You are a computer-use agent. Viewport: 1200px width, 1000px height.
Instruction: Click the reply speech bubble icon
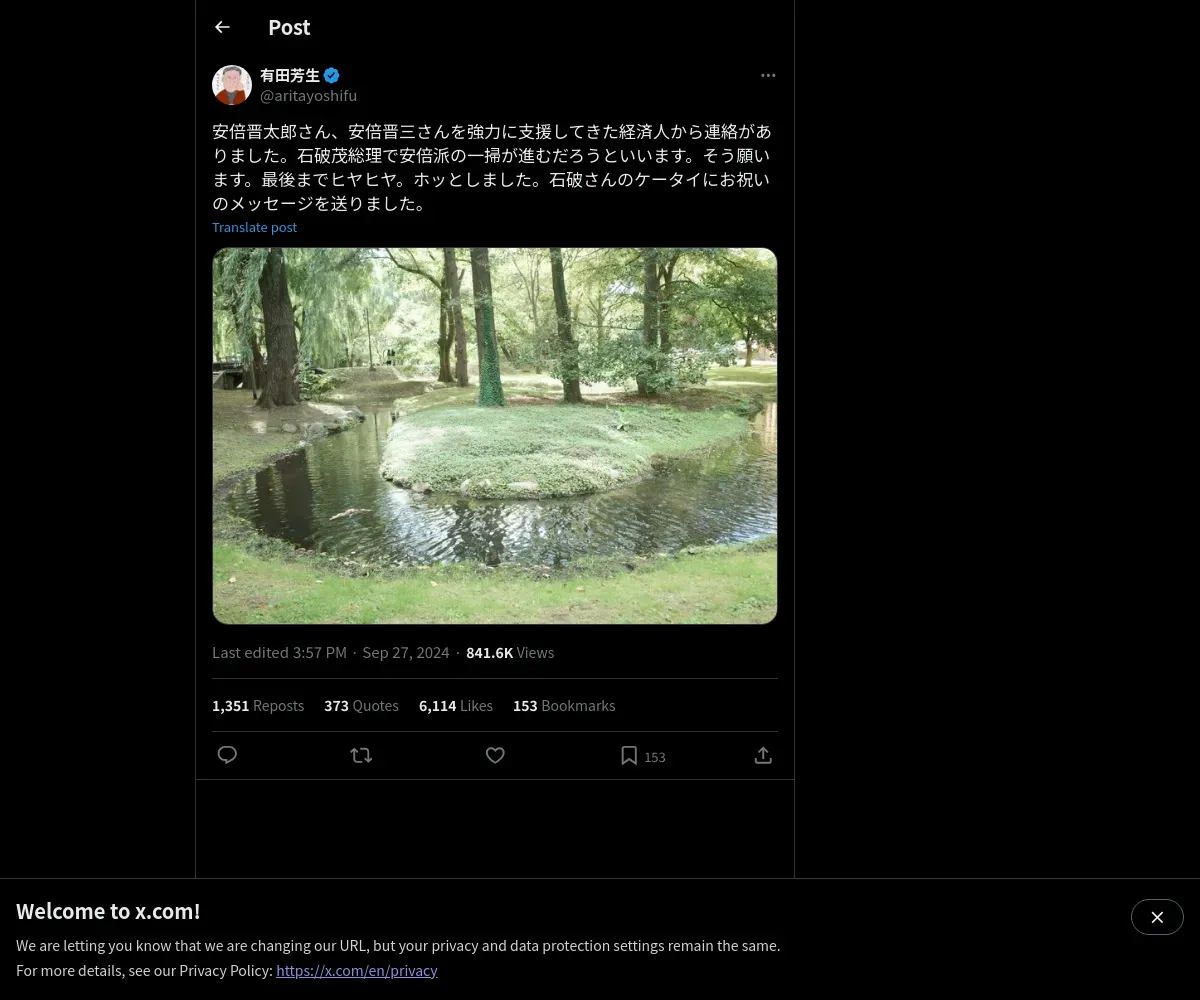(x=227, y=755)
